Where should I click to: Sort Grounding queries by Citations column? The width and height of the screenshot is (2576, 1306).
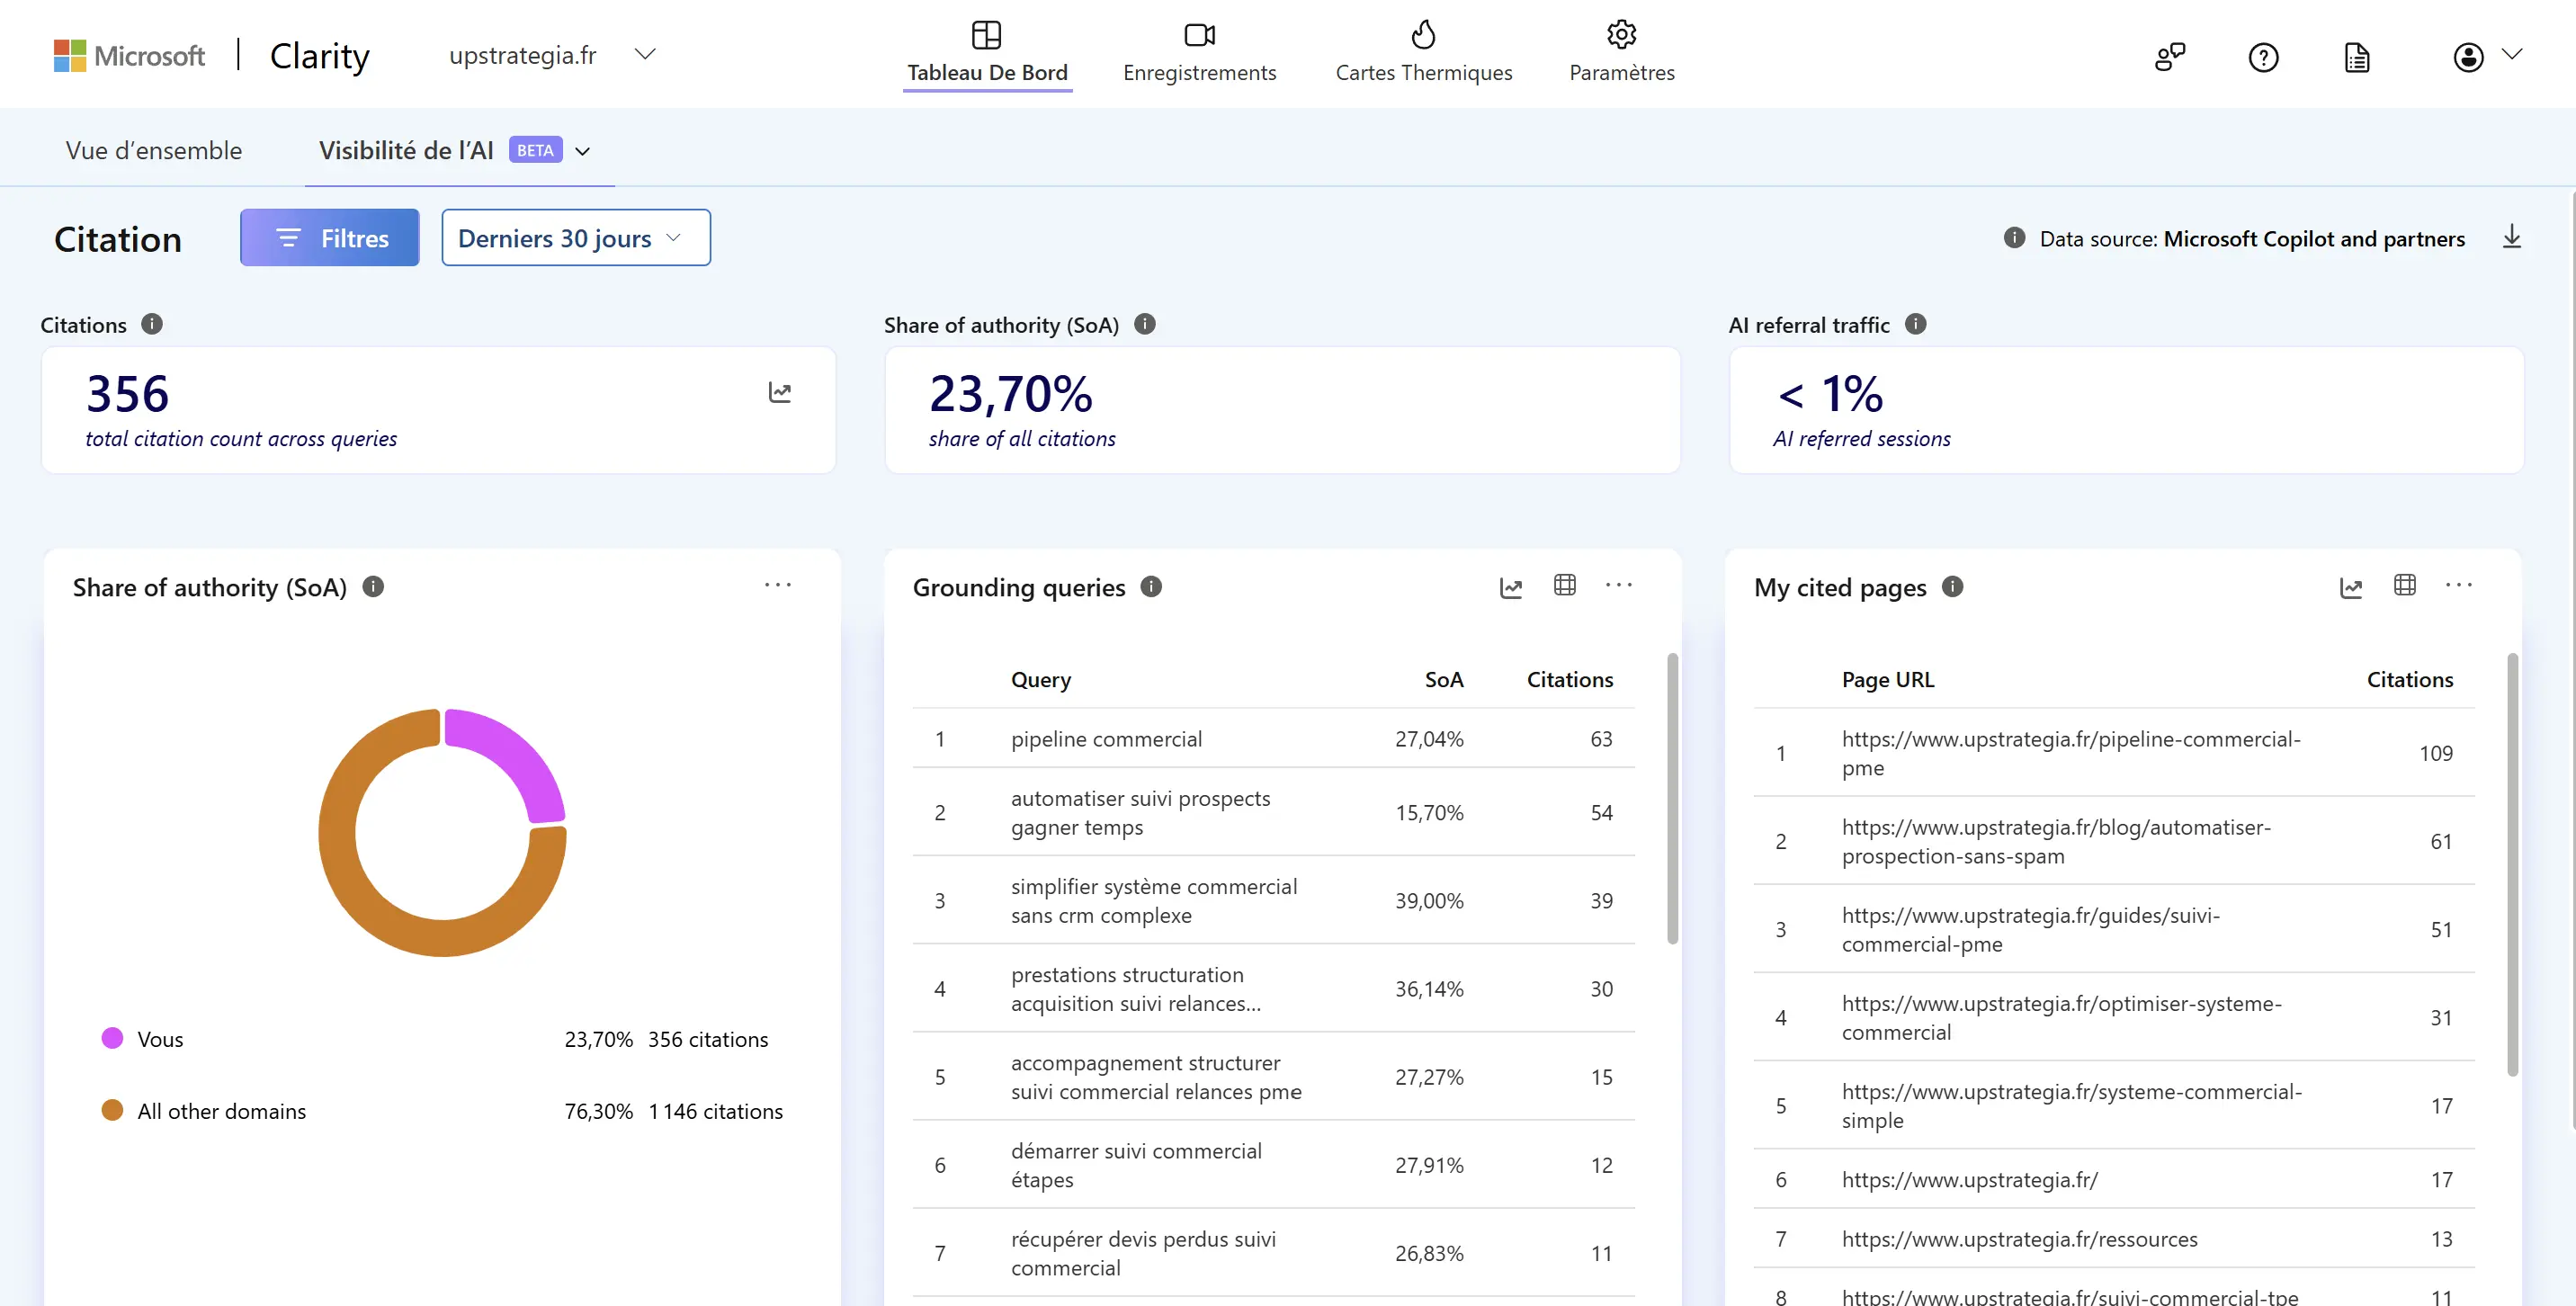click(x=1569, y=679)
